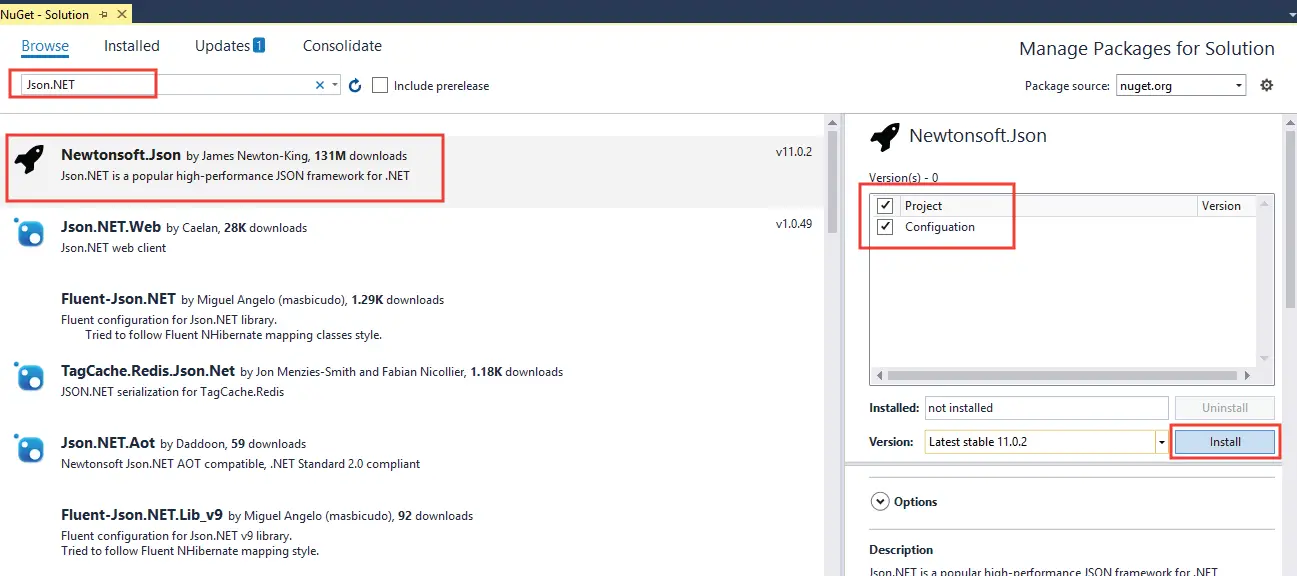This screenshot has width=1297, height=576.
Task: Select Json.NET.Web package title
Action: click(111, 227)
